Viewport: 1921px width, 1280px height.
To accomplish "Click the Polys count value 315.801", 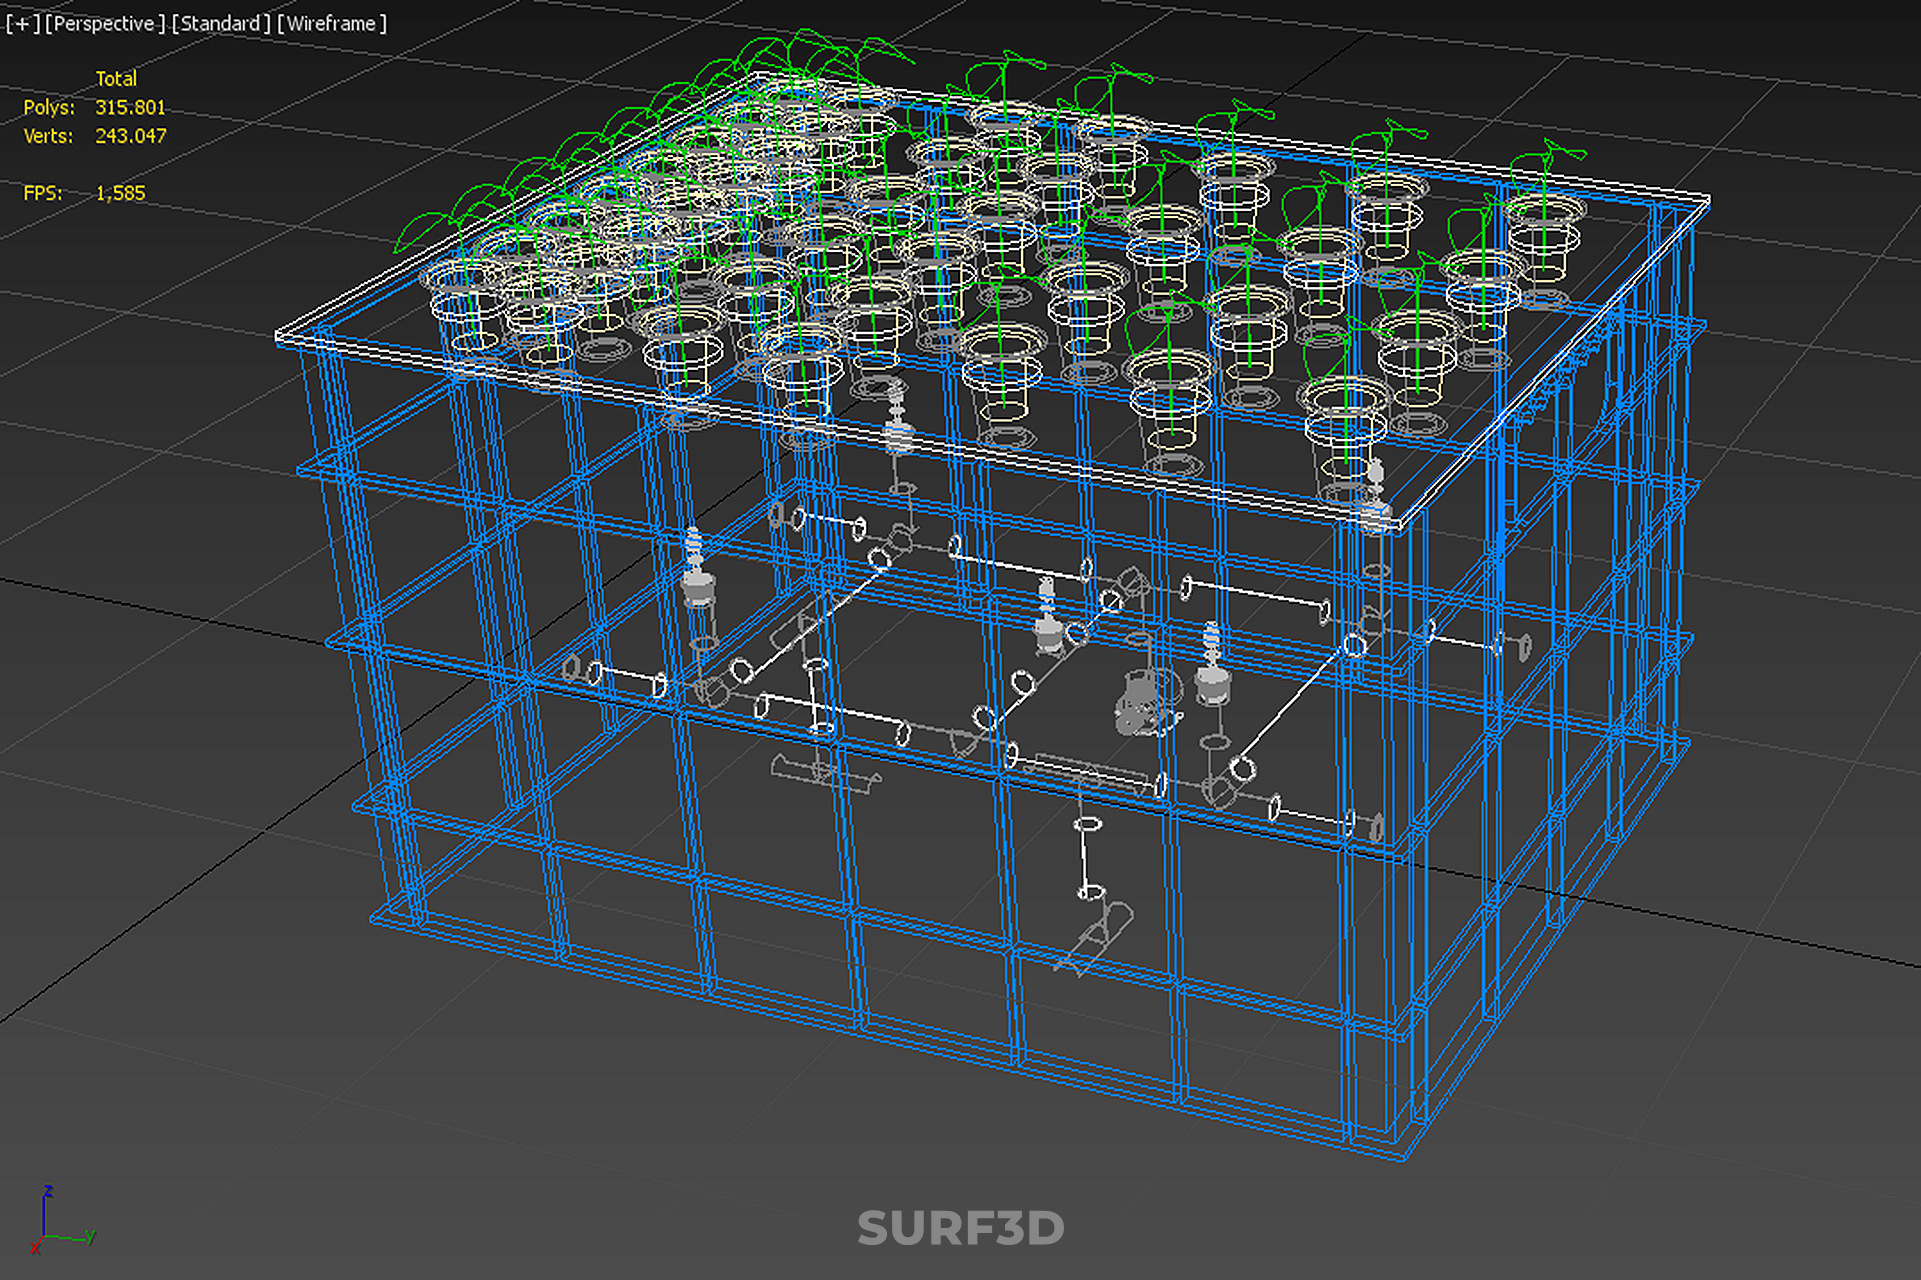I will (130, 107).
